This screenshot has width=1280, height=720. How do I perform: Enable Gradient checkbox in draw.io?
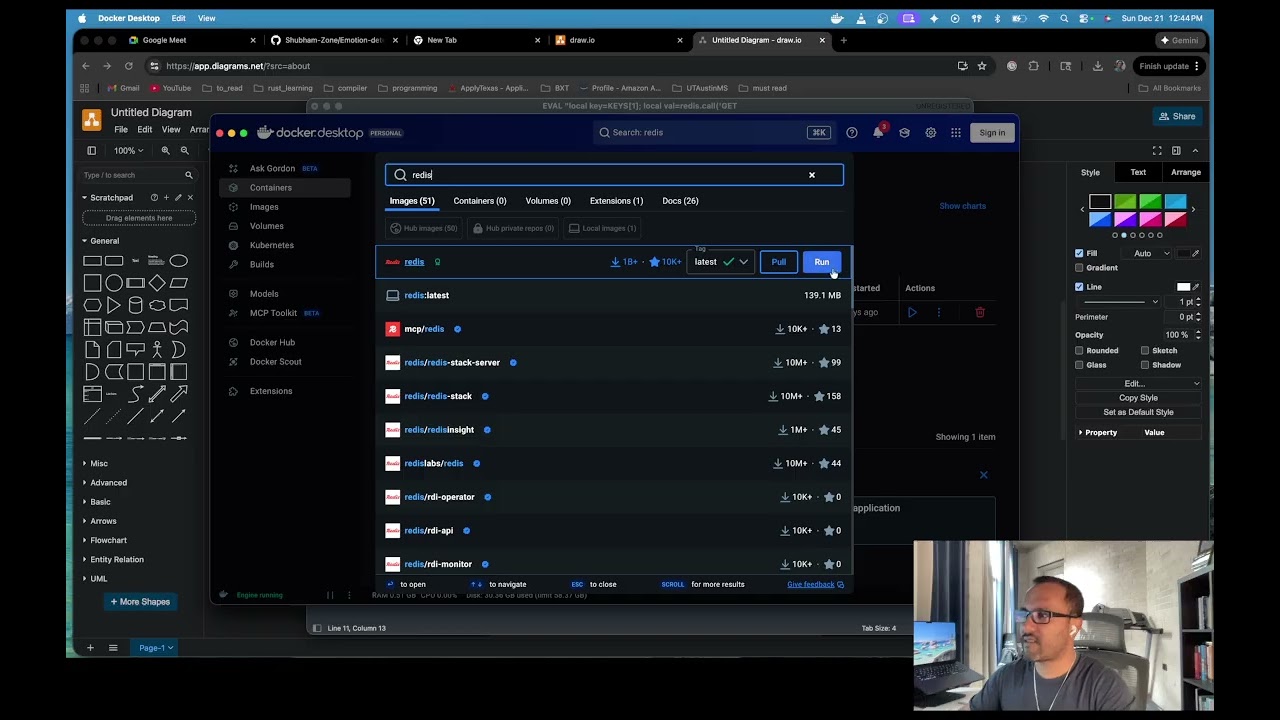point(1079,268)
